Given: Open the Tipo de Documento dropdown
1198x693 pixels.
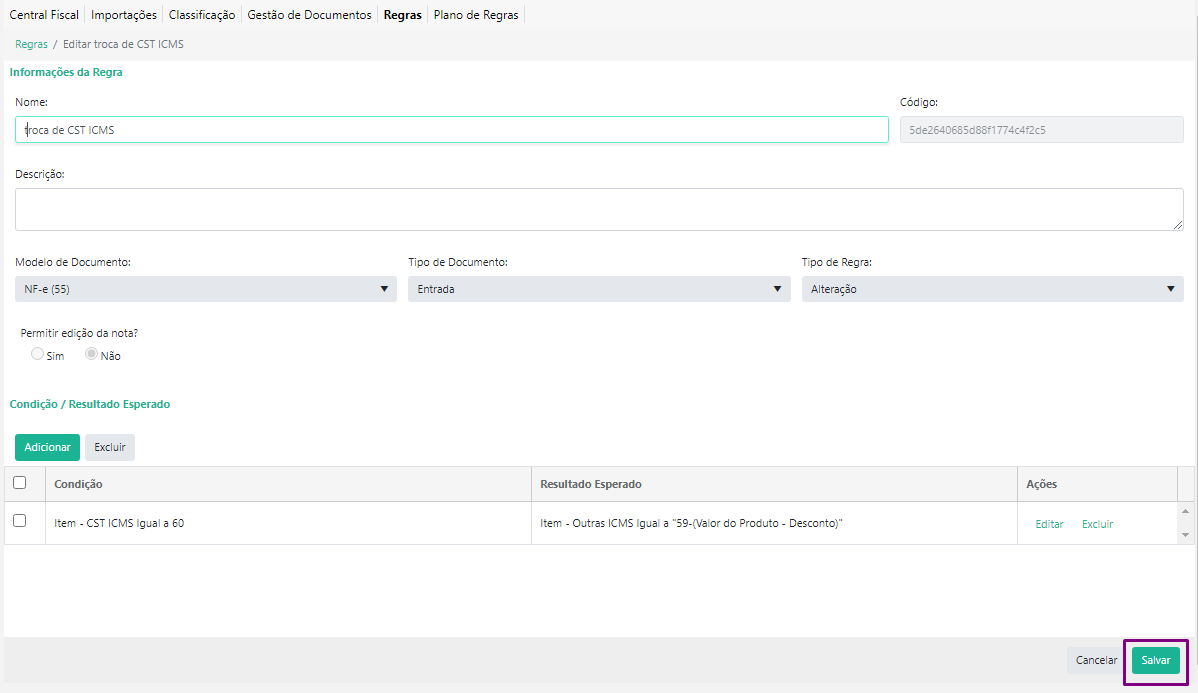Looking at the screenshot, I should tap(598, 289).
